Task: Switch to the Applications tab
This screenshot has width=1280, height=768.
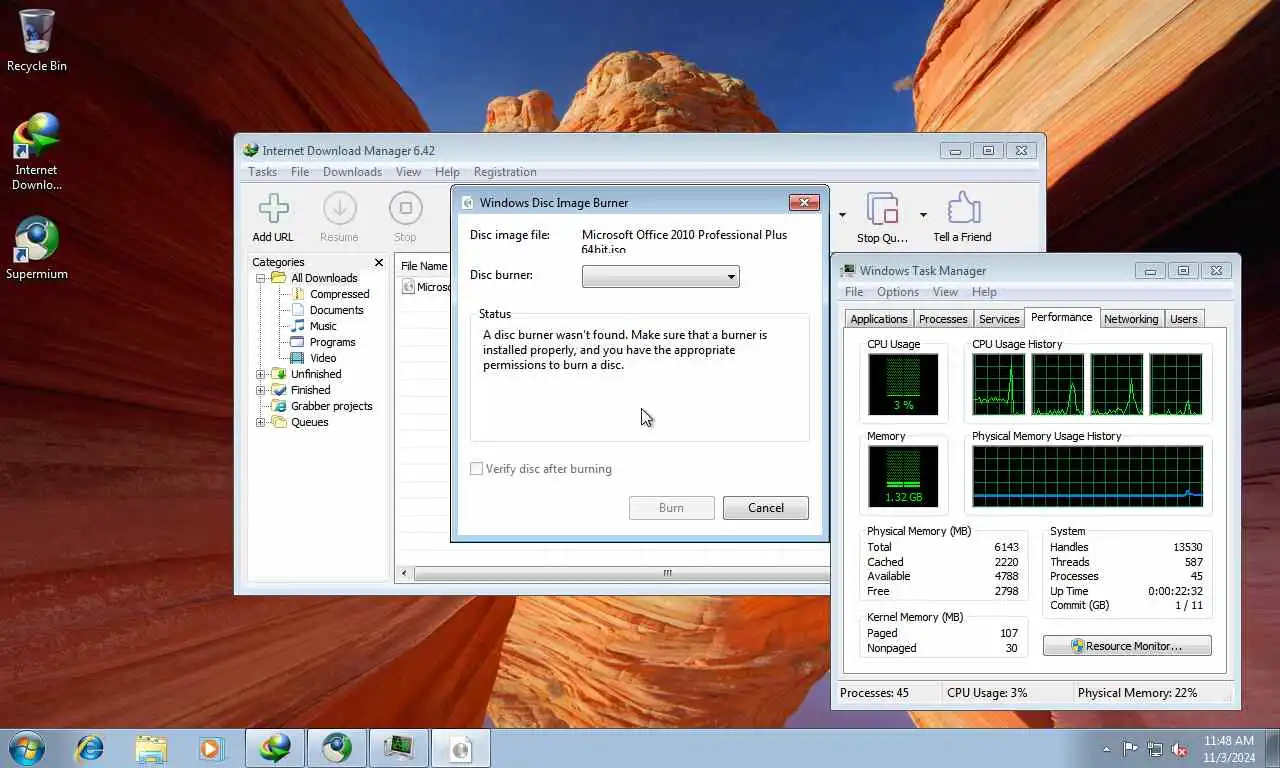Action: (x=879, y=319)
